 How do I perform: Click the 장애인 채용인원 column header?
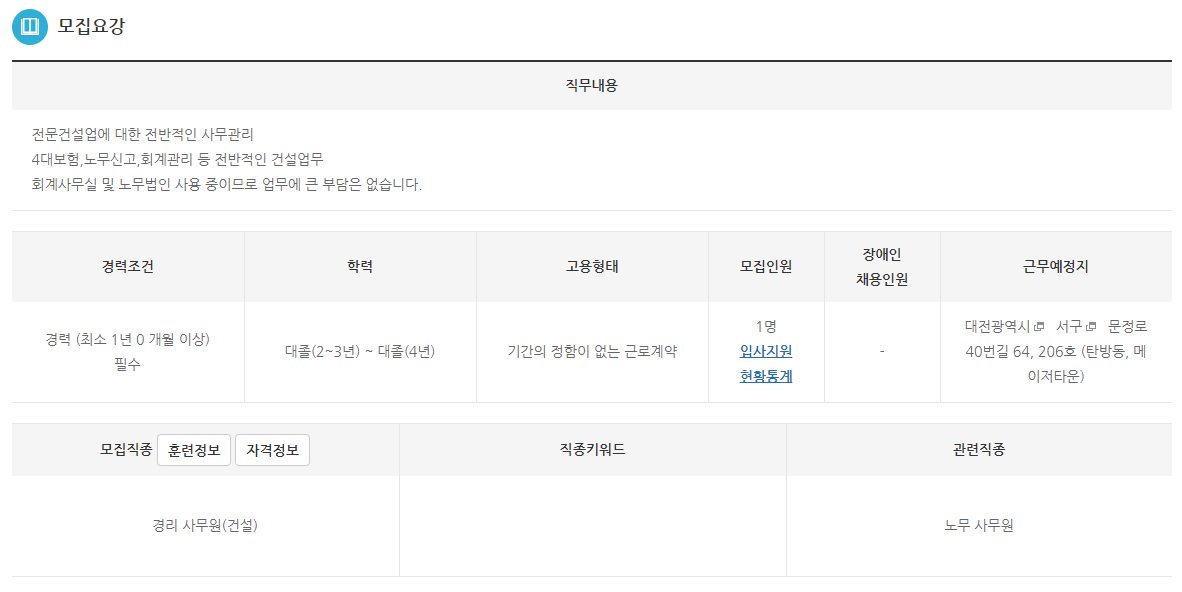pos(882,267)
